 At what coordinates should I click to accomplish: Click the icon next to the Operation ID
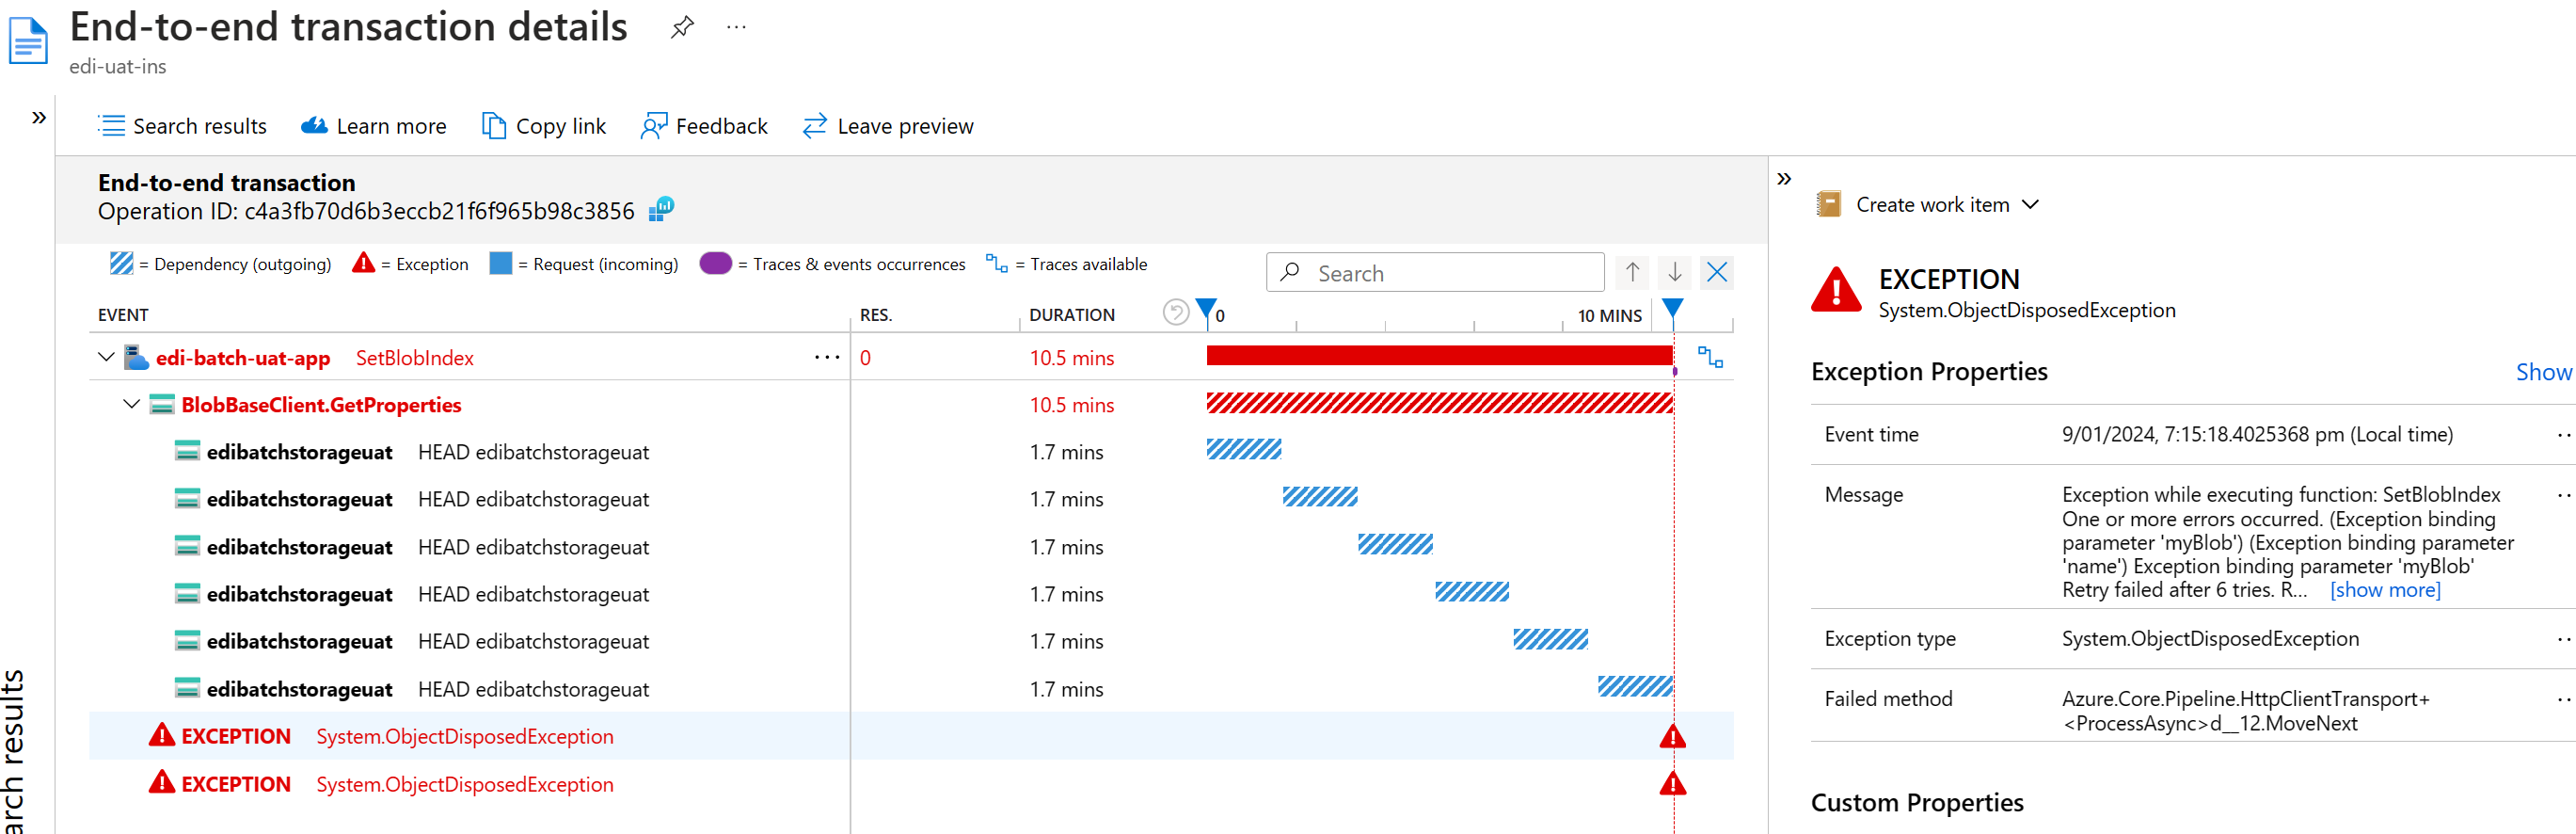pos(662,209)
